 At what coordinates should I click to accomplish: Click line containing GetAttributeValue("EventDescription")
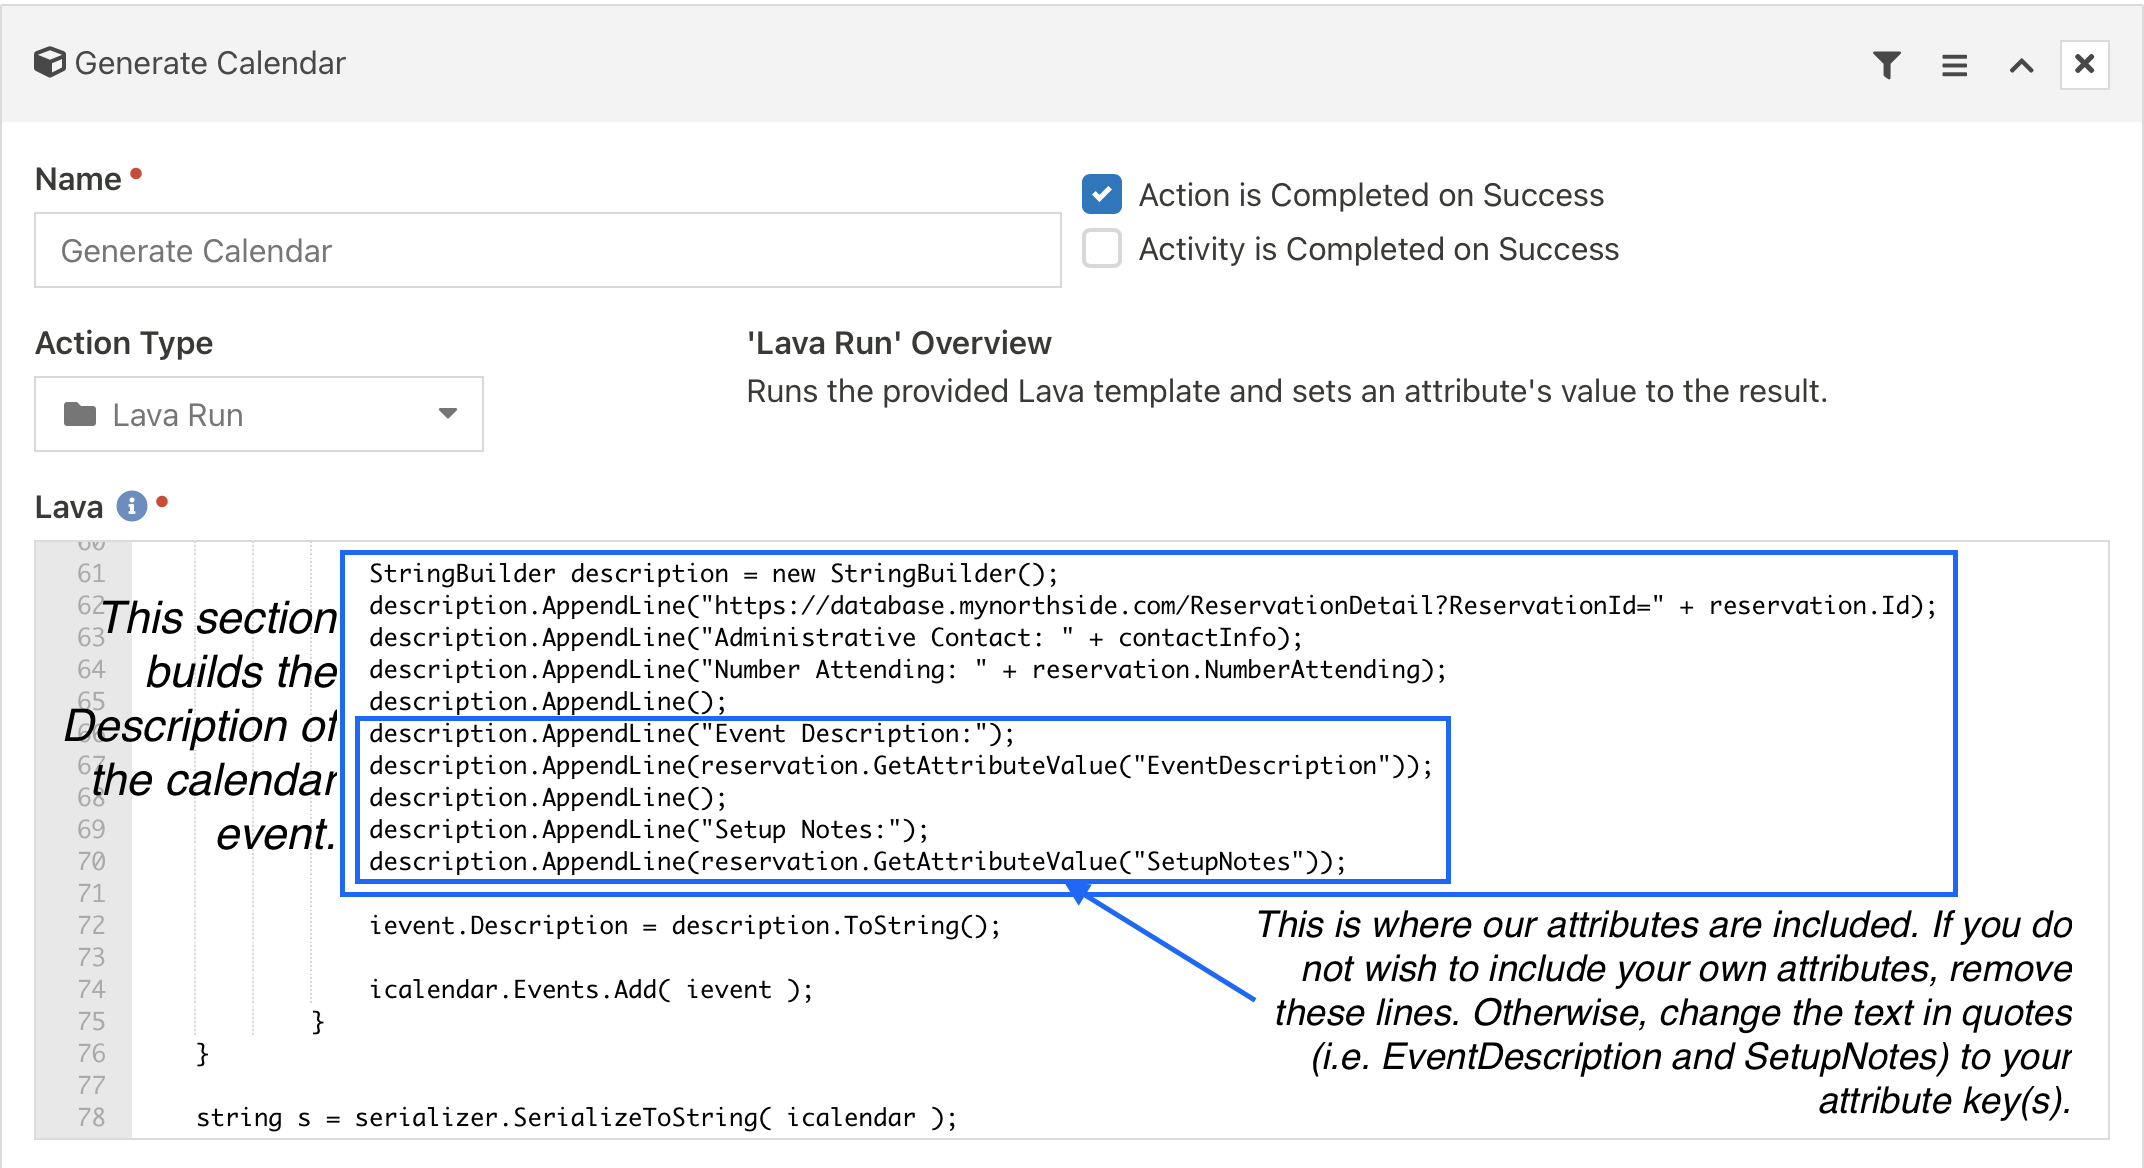[x=901, y=765]
